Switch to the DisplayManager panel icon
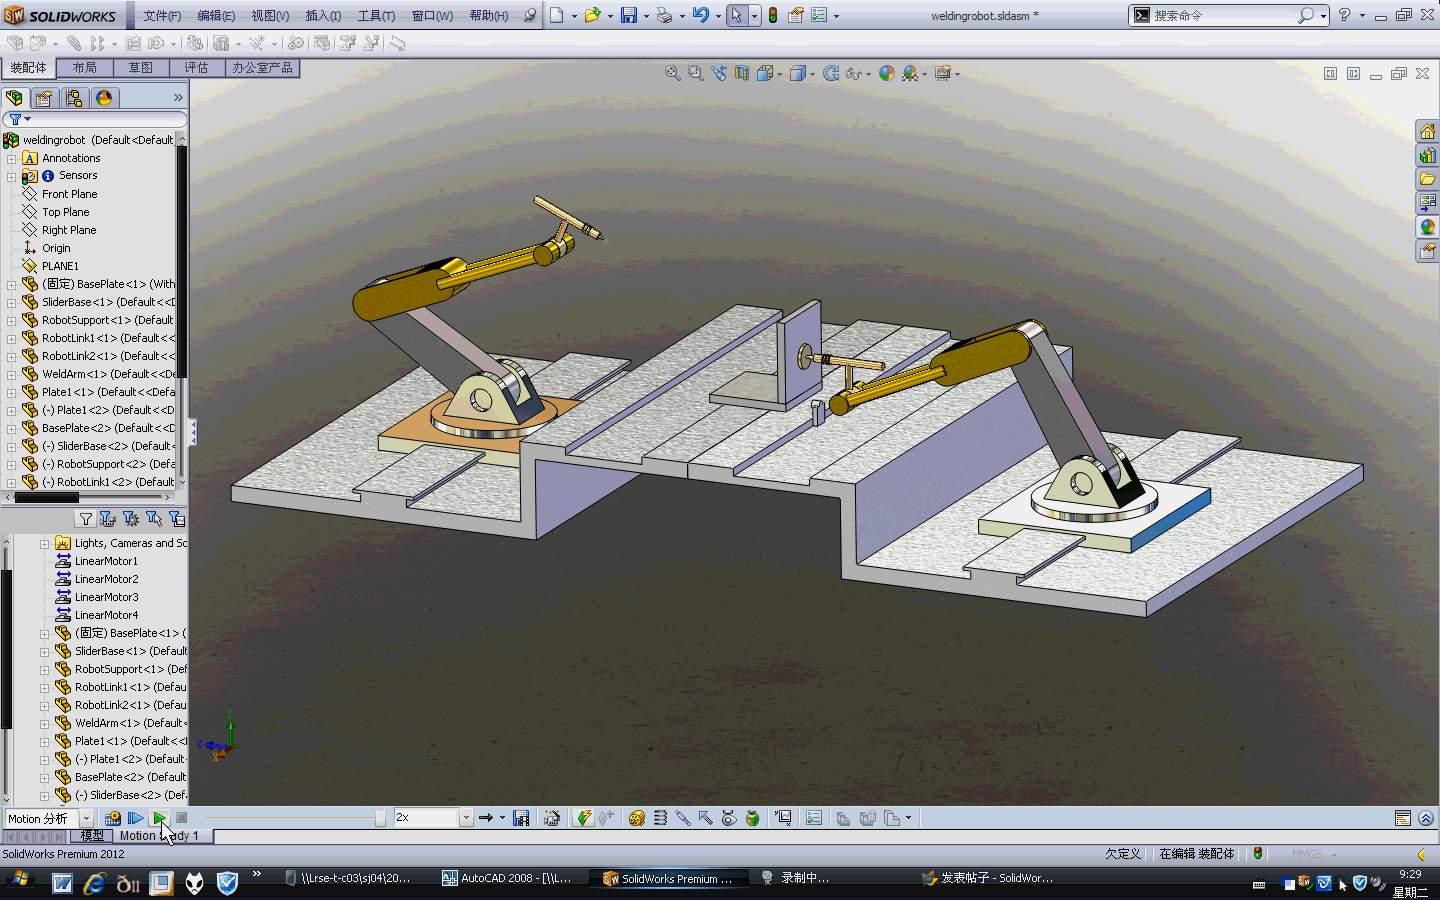This screenshot has width=1440, height=900. coord(104,98)
